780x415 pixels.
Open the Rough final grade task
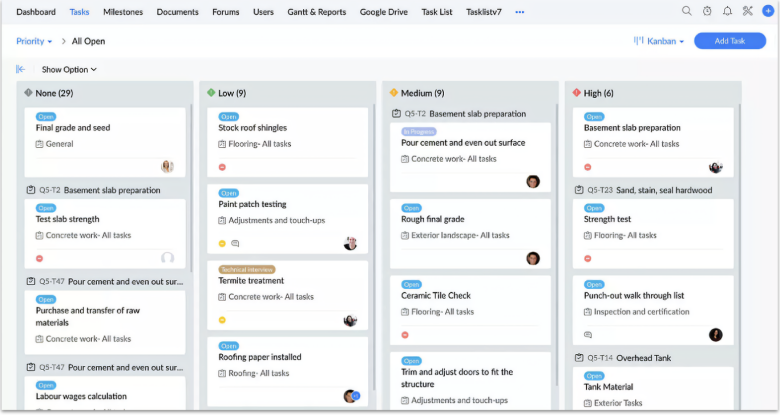[x=433, y=219]
